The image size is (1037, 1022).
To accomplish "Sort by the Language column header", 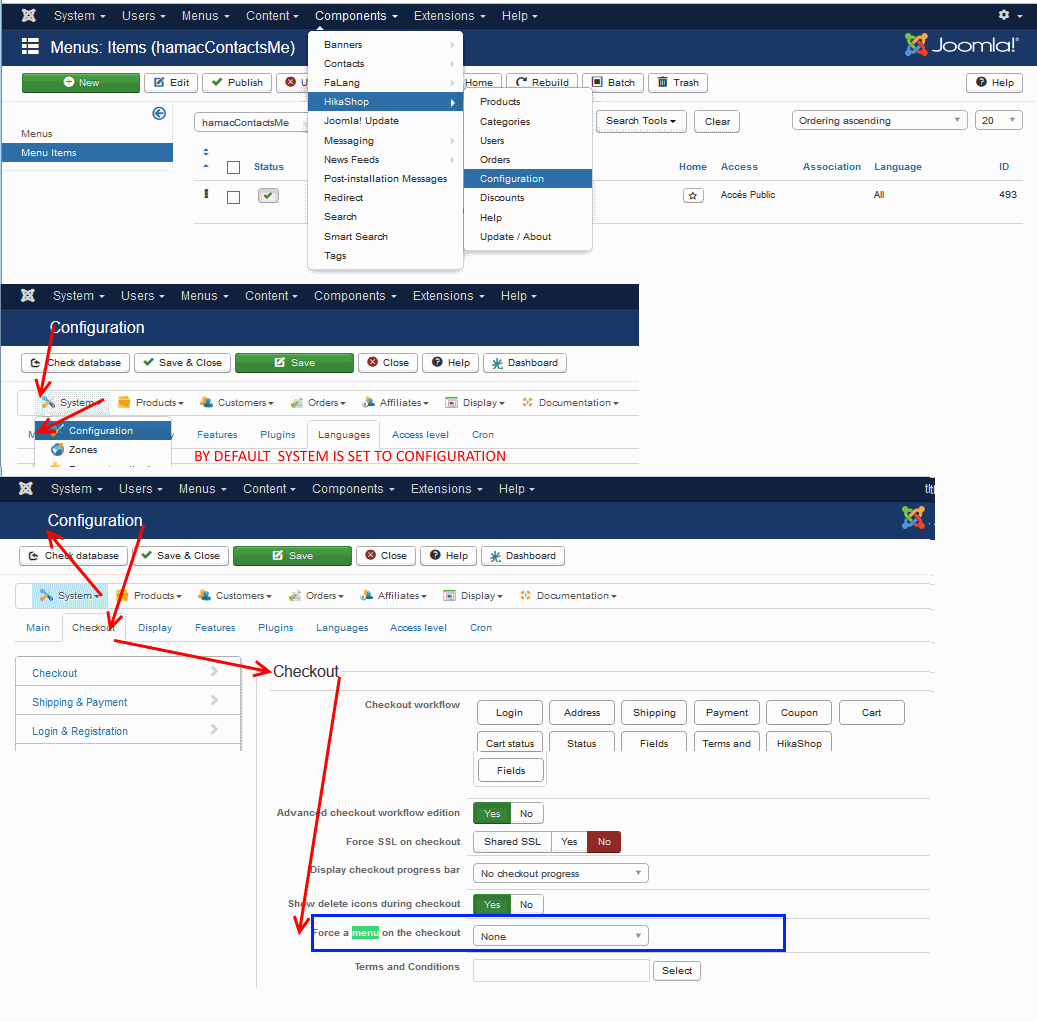I will tap(897, 167).
